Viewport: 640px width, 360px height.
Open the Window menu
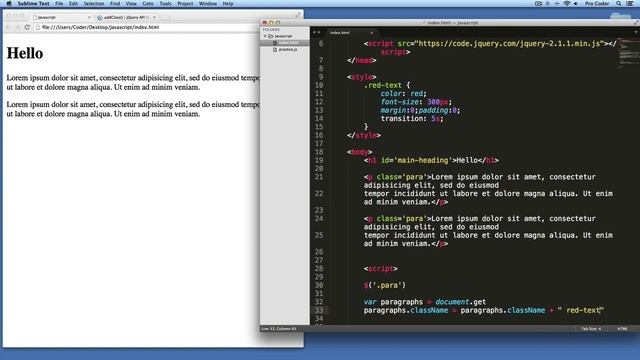[208, 3]
